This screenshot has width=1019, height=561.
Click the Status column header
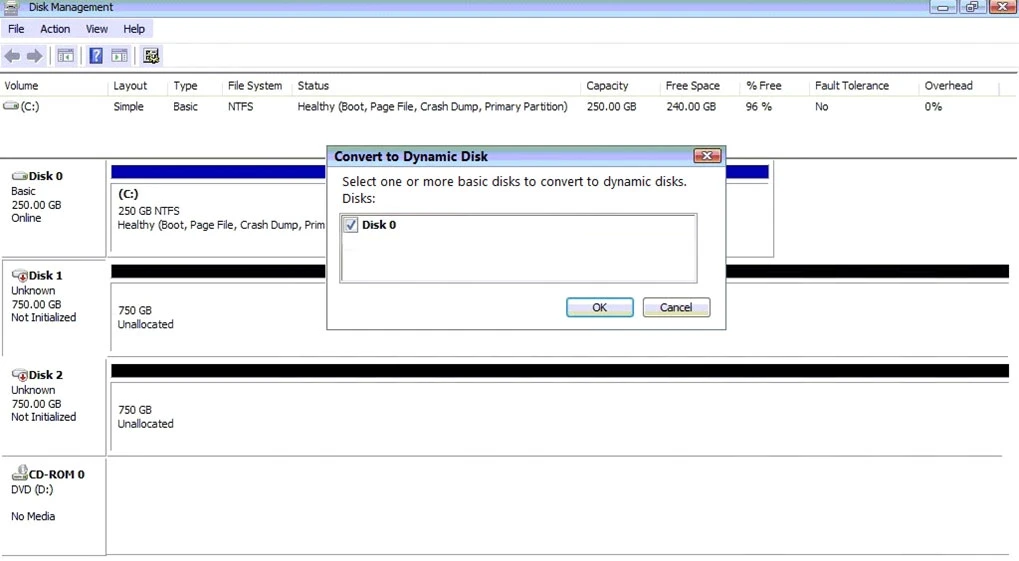click(313, 86)
